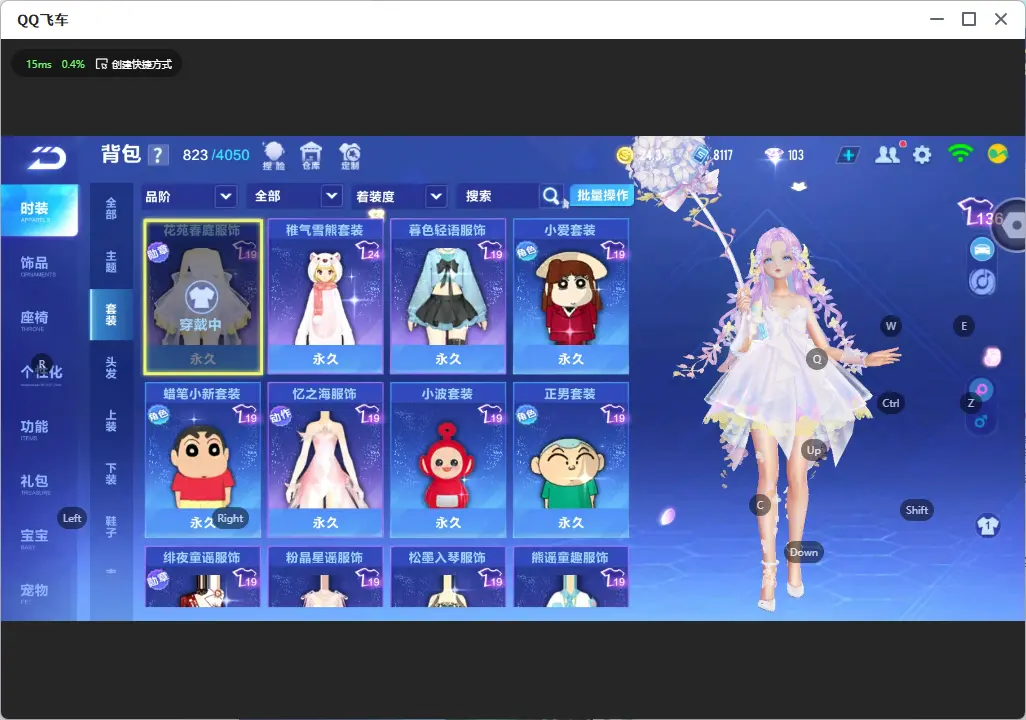
Task: Switch to the 饰品 tab
Action: 39,264
